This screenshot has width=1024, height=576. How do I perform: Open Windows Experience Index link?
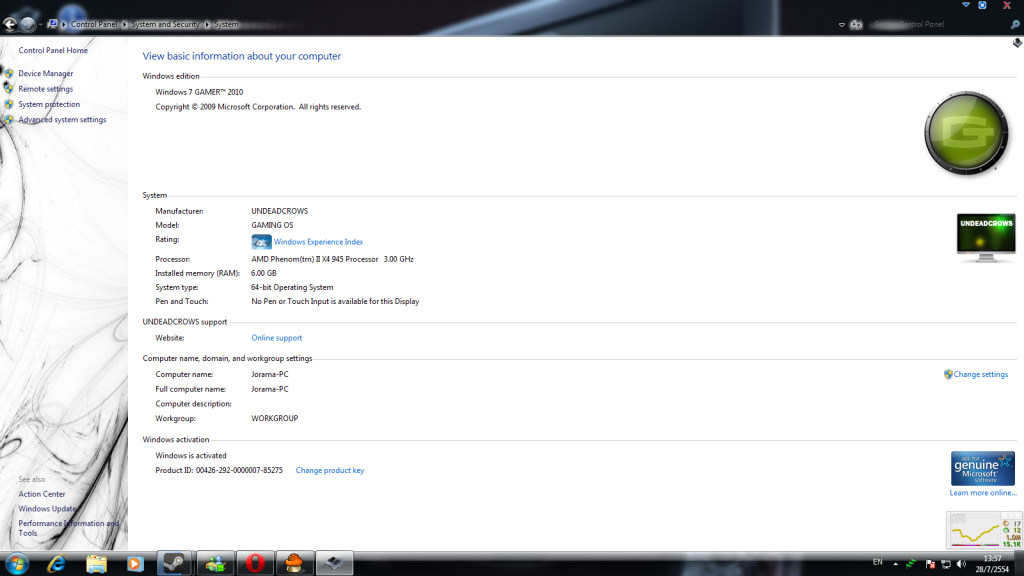(318, 242)
